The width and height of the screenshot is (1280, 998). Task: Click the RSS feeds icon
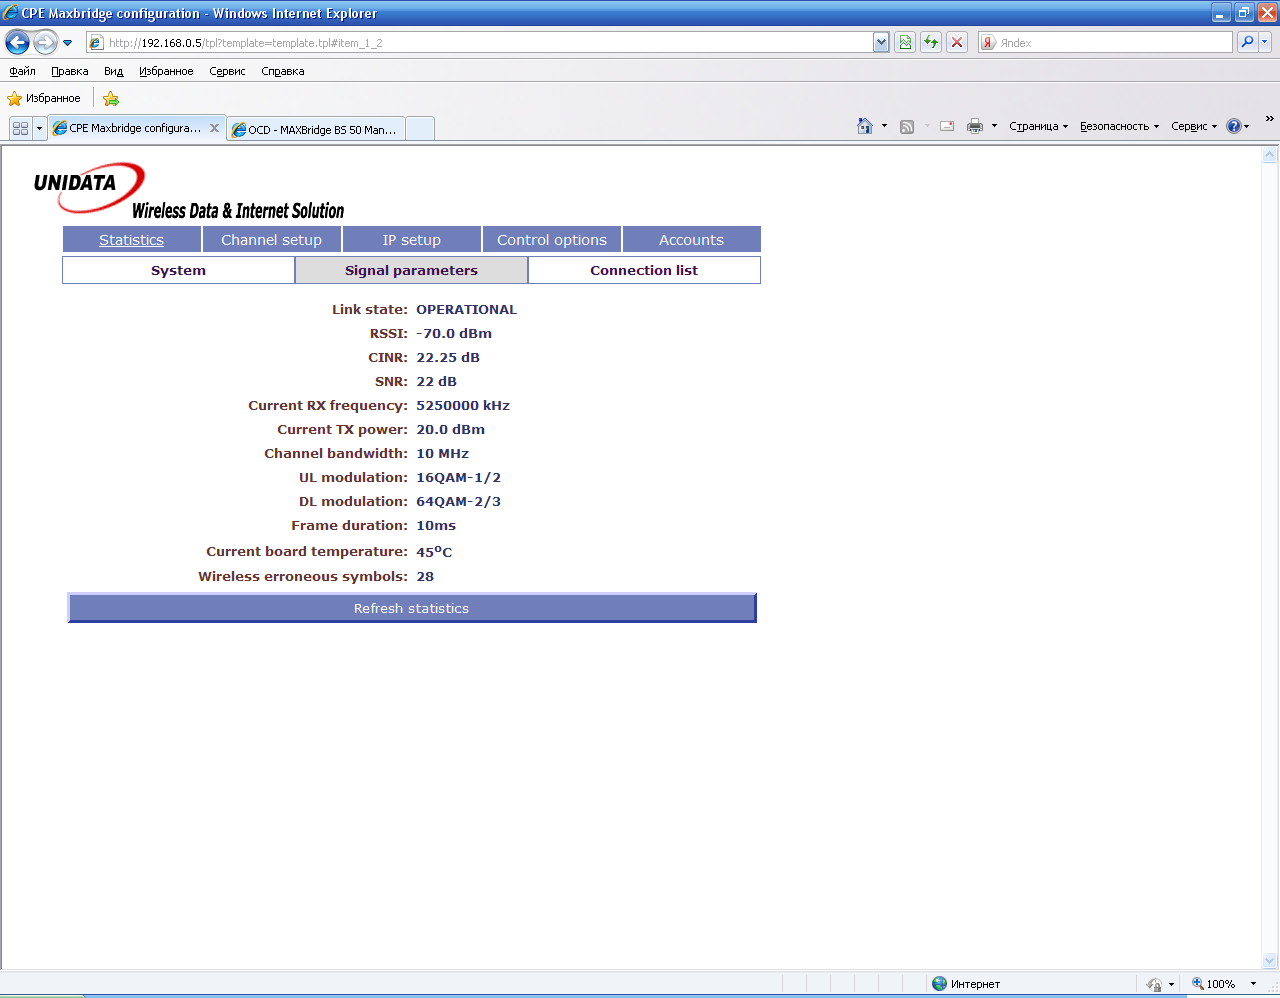click(x=907, y=126)
